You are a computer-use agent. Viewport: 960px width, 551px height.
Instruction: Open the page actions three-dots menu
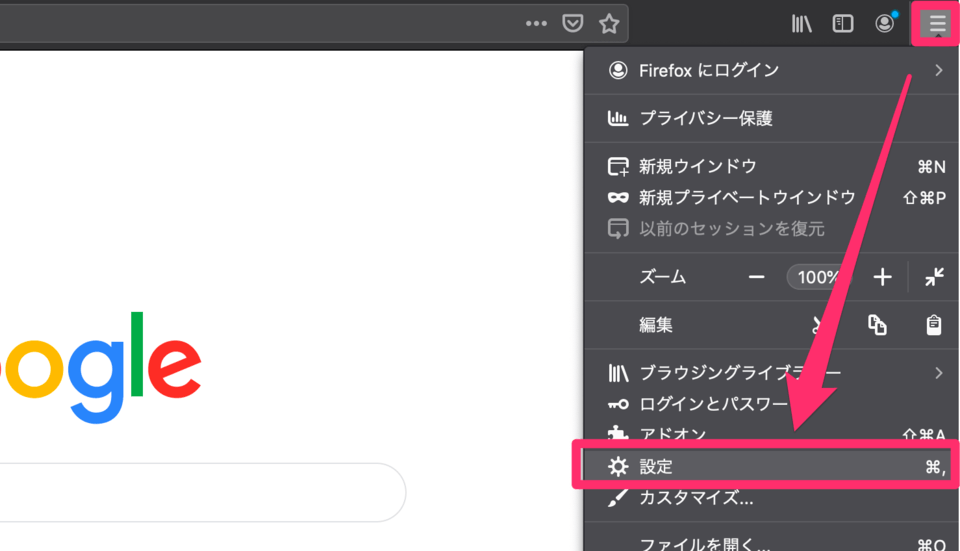tap(536, 24)
